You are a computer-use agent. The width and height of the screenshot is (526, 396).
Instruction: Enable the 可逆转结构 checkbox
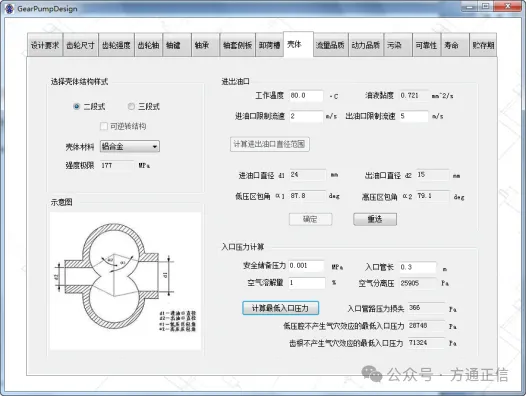pyautogui.click(x=104, y=126)
